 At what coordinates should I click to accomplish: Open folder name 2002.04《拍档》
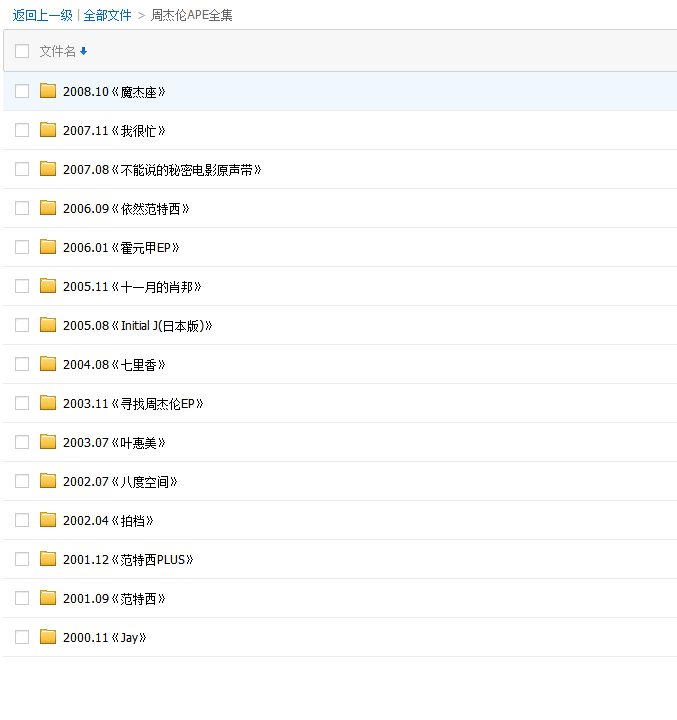108,521
